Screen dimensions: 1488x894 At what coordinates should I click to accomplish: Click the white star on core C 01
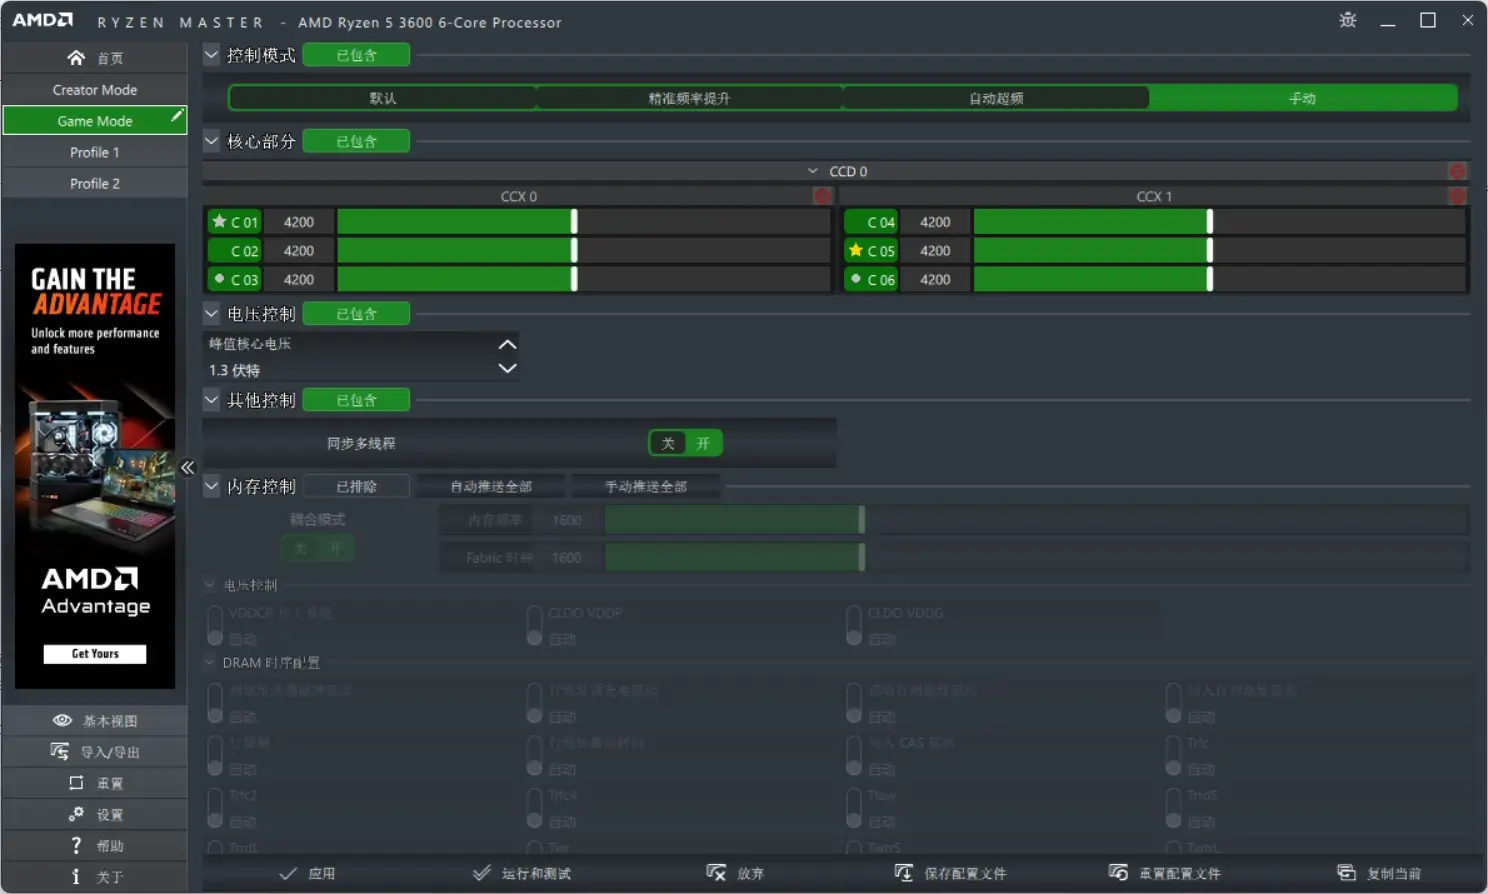[219, 221]
